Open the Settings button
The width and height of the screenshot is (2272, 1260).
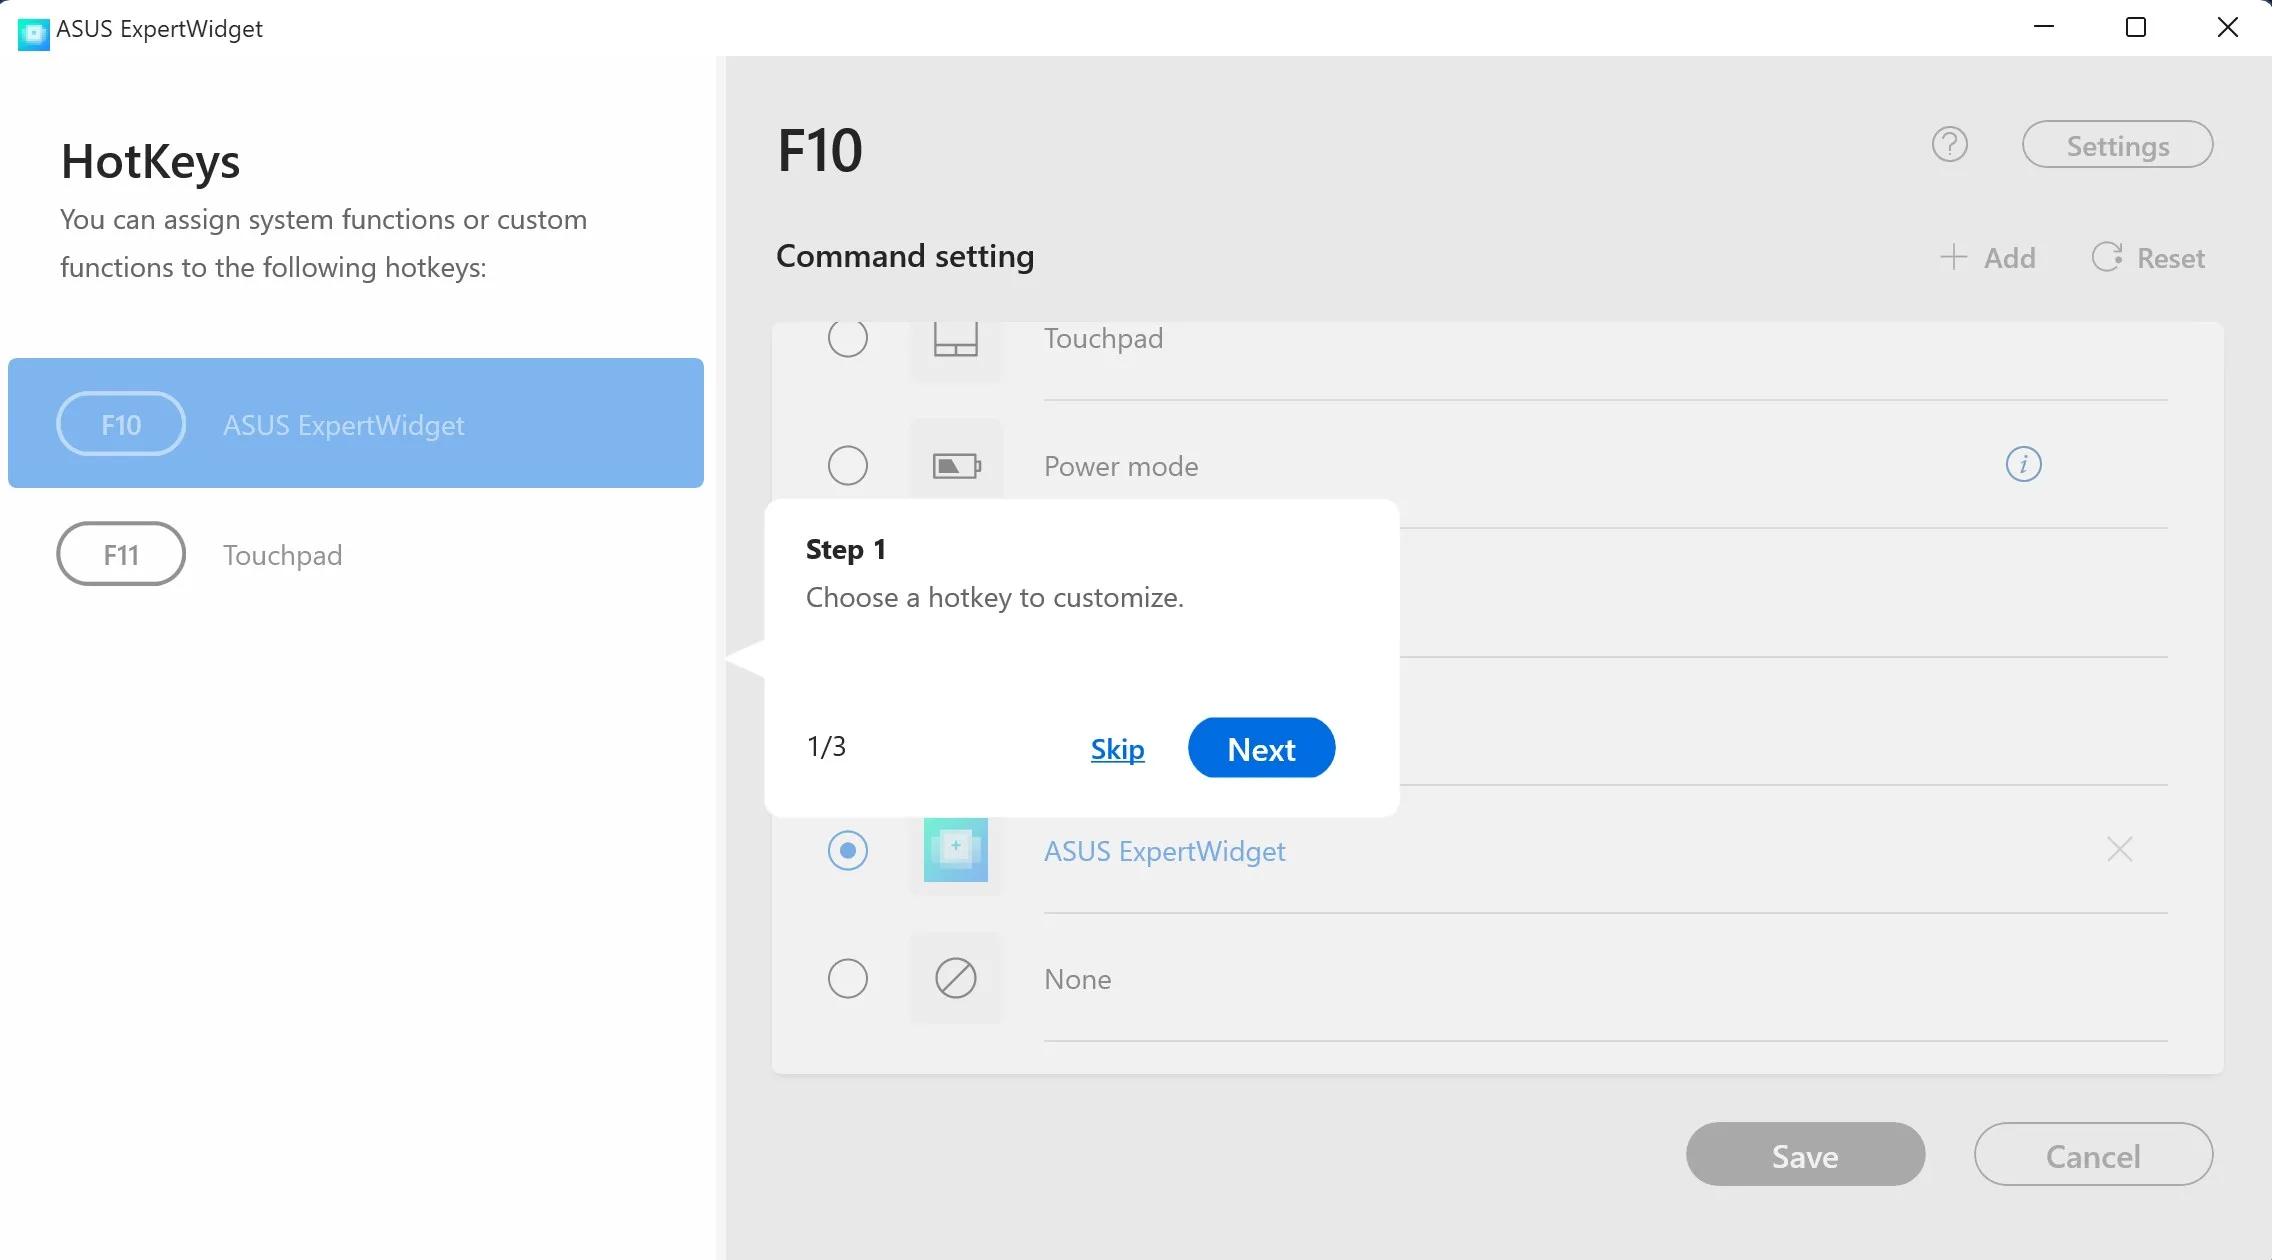2117,145
